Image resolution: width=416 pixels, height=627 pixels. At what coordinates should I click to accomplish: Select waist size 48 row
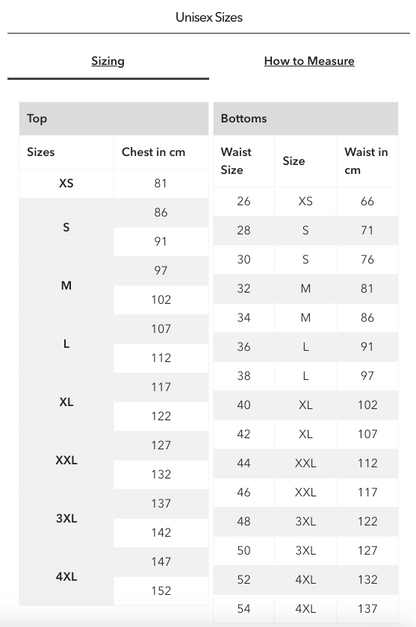click(x=306, y=521)
